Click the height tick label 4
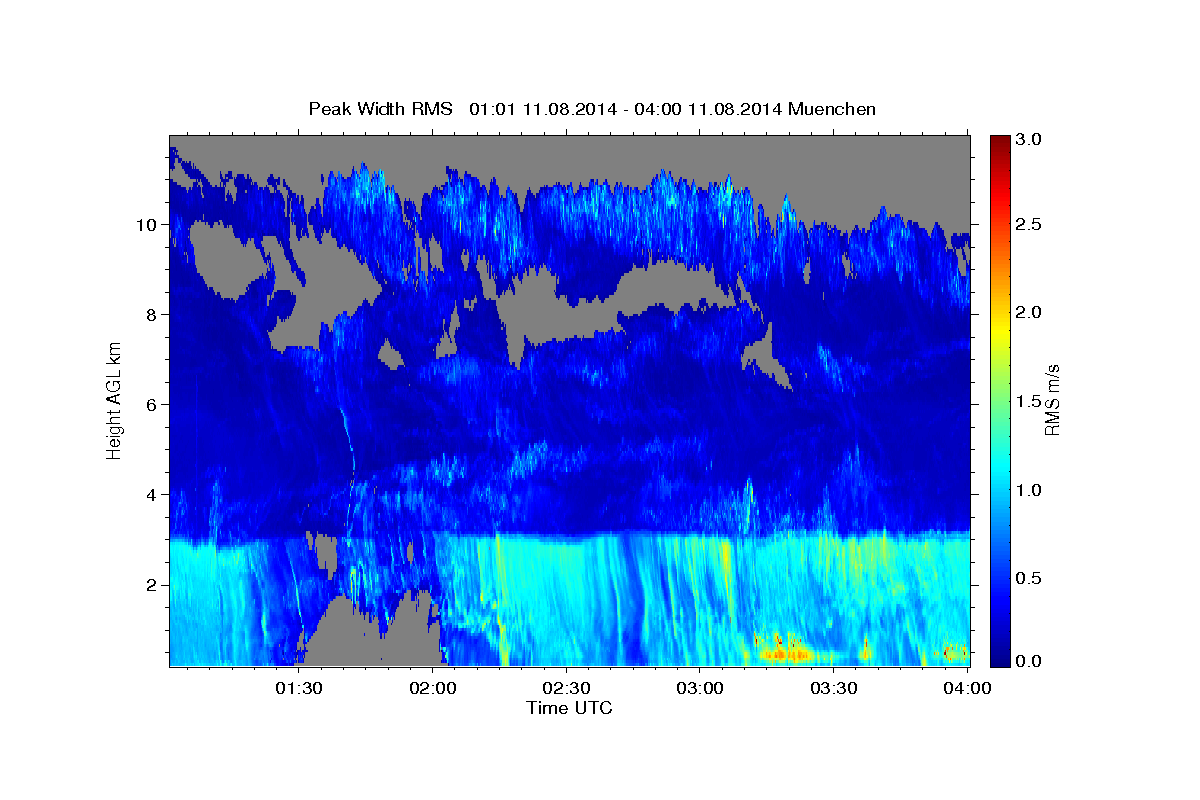 click(153, 494)
